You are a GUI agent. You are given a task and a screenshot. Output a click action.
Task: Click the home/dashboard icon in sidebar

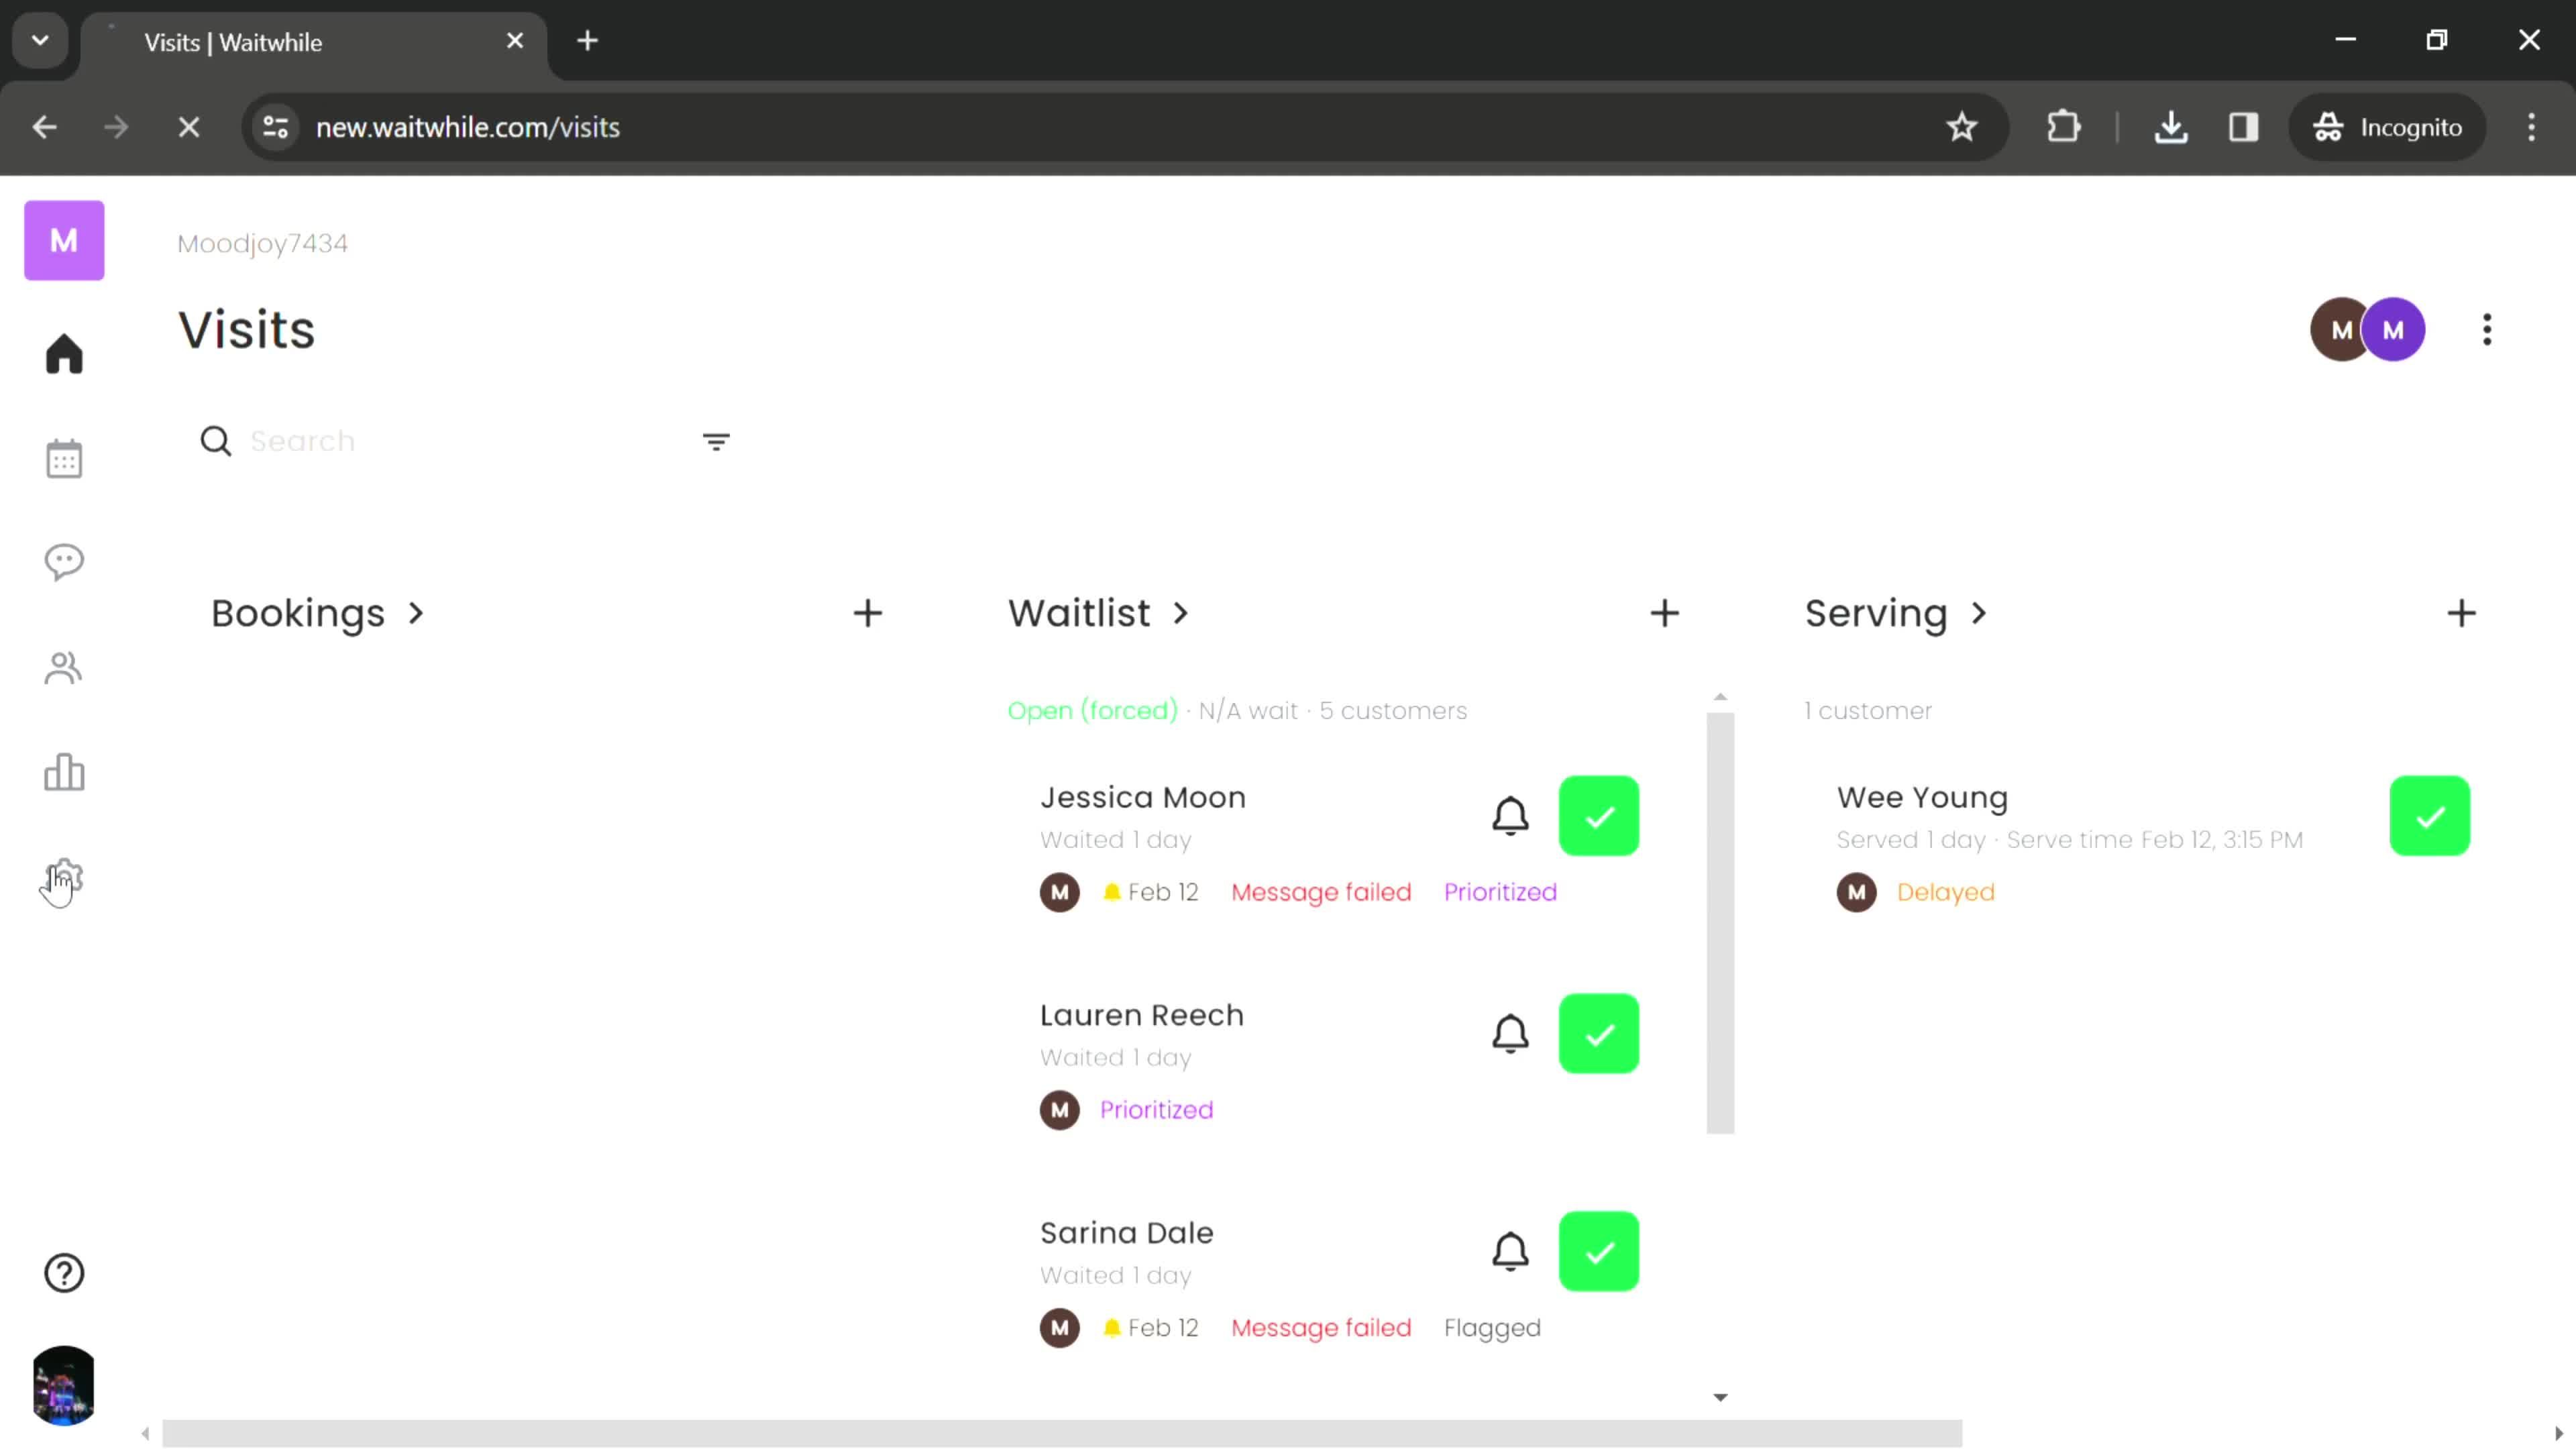click(64, 354)
